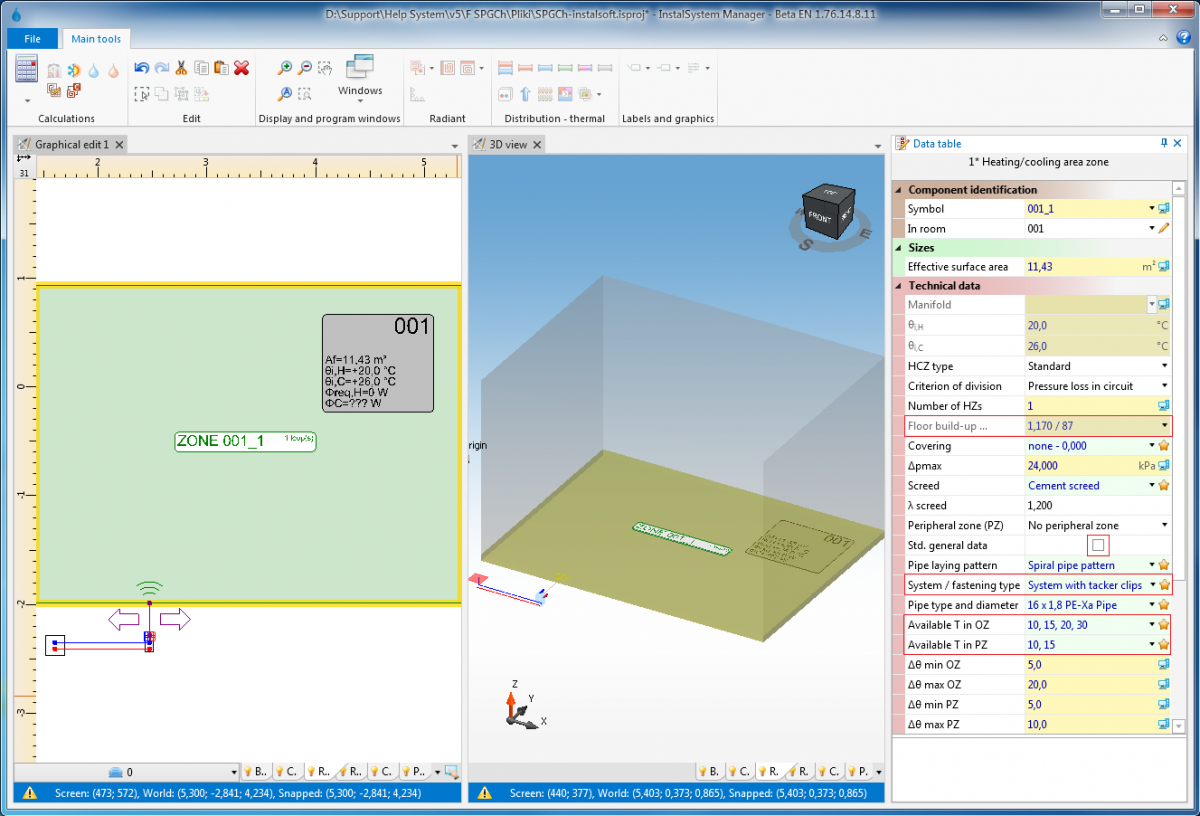Expand the HCZ type dropdown
Screen dimensions: 1200x816
coord(1164,366)
